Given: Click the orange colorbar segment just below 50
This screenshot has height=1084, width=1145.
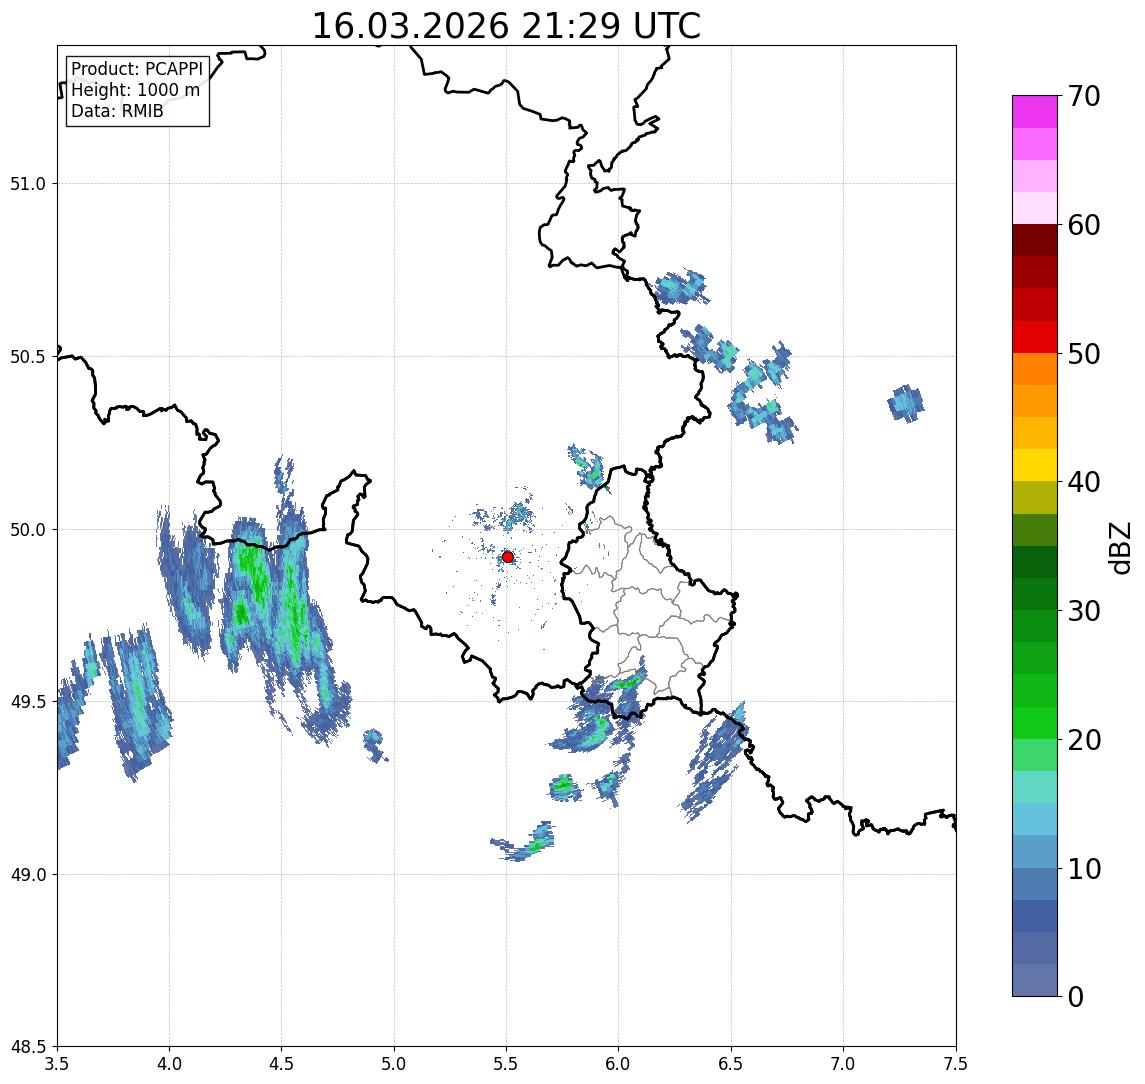Looking at the screenshot, I should click(1035, 369).
